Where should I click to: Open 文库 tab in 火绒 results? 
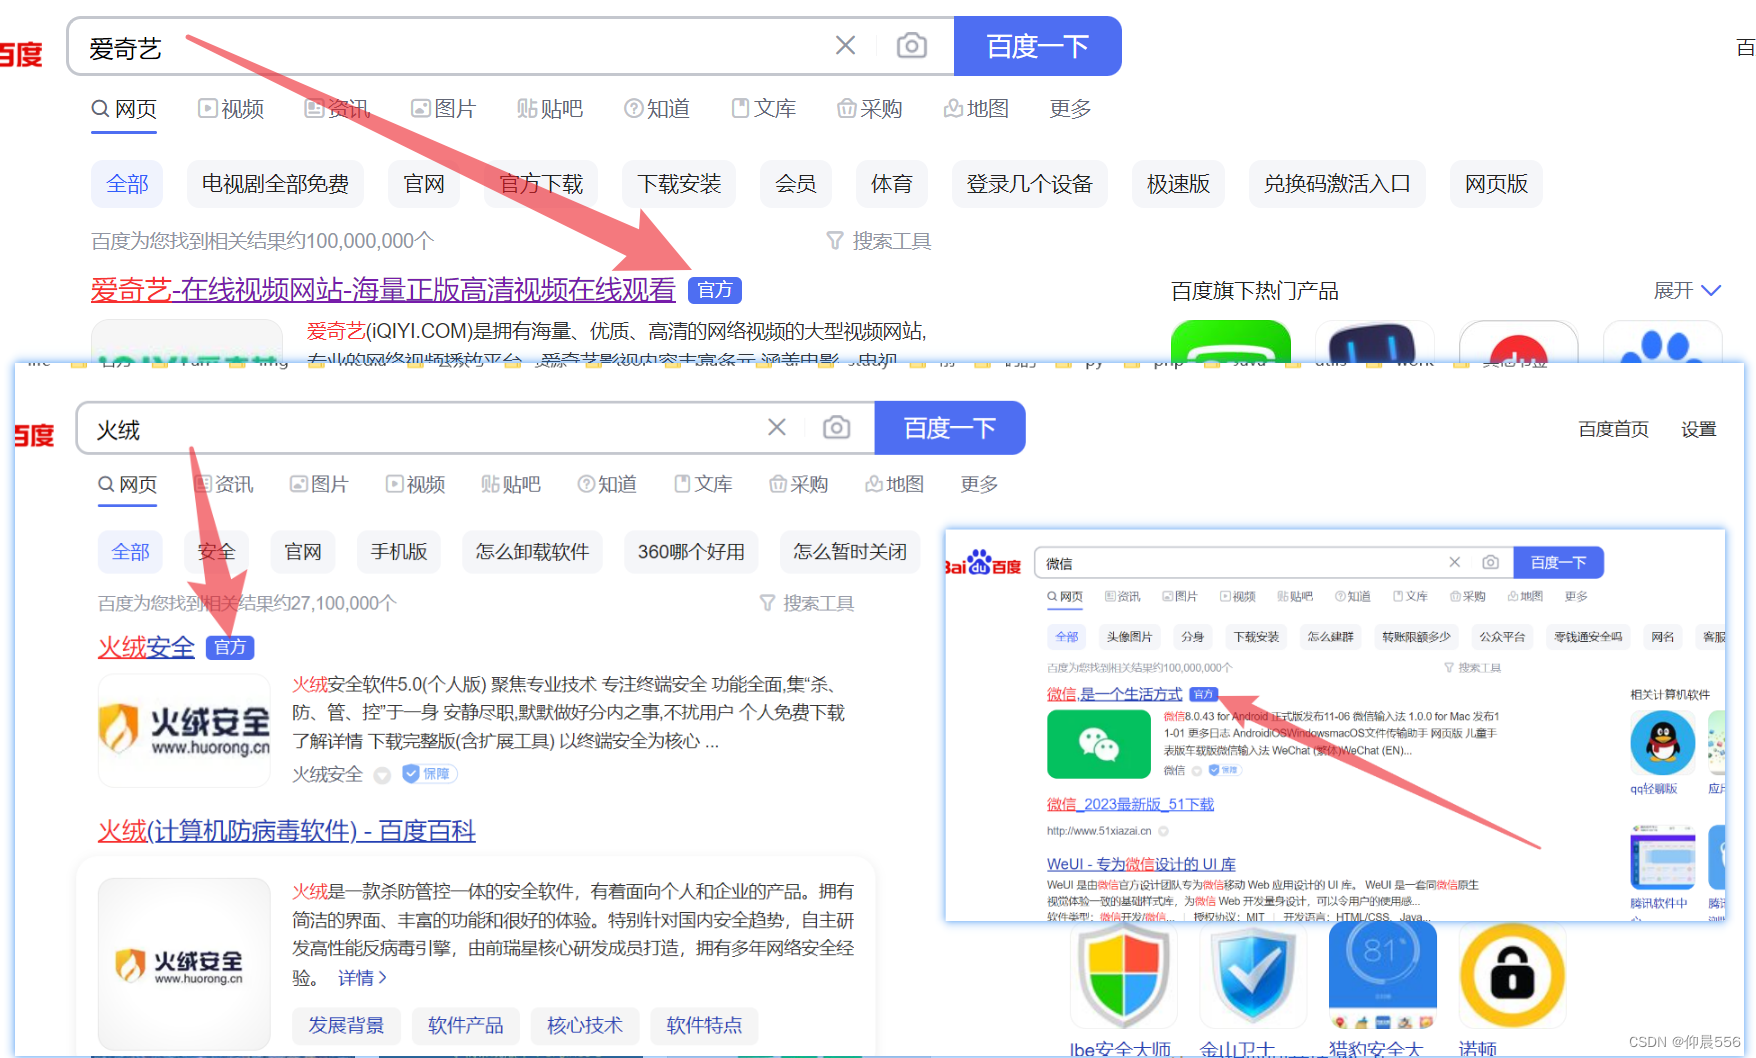[703, 484]
